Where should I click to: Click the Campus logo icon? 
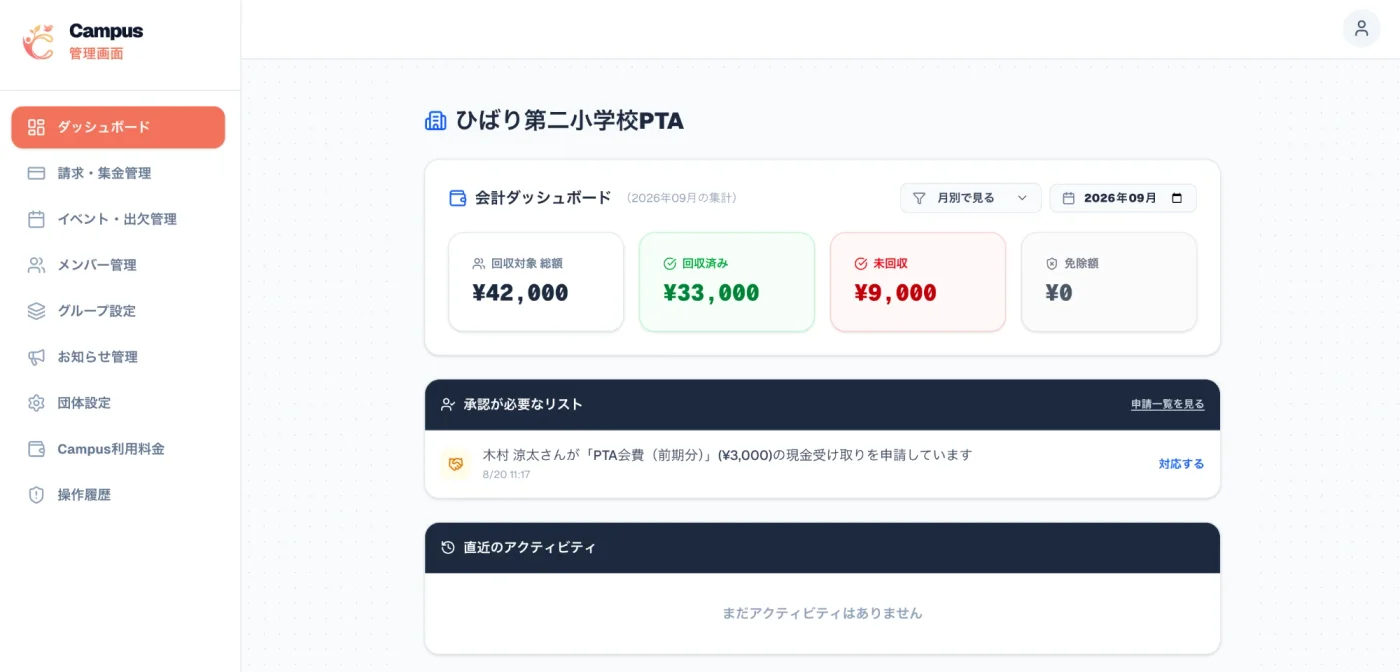tap(38, 42)
